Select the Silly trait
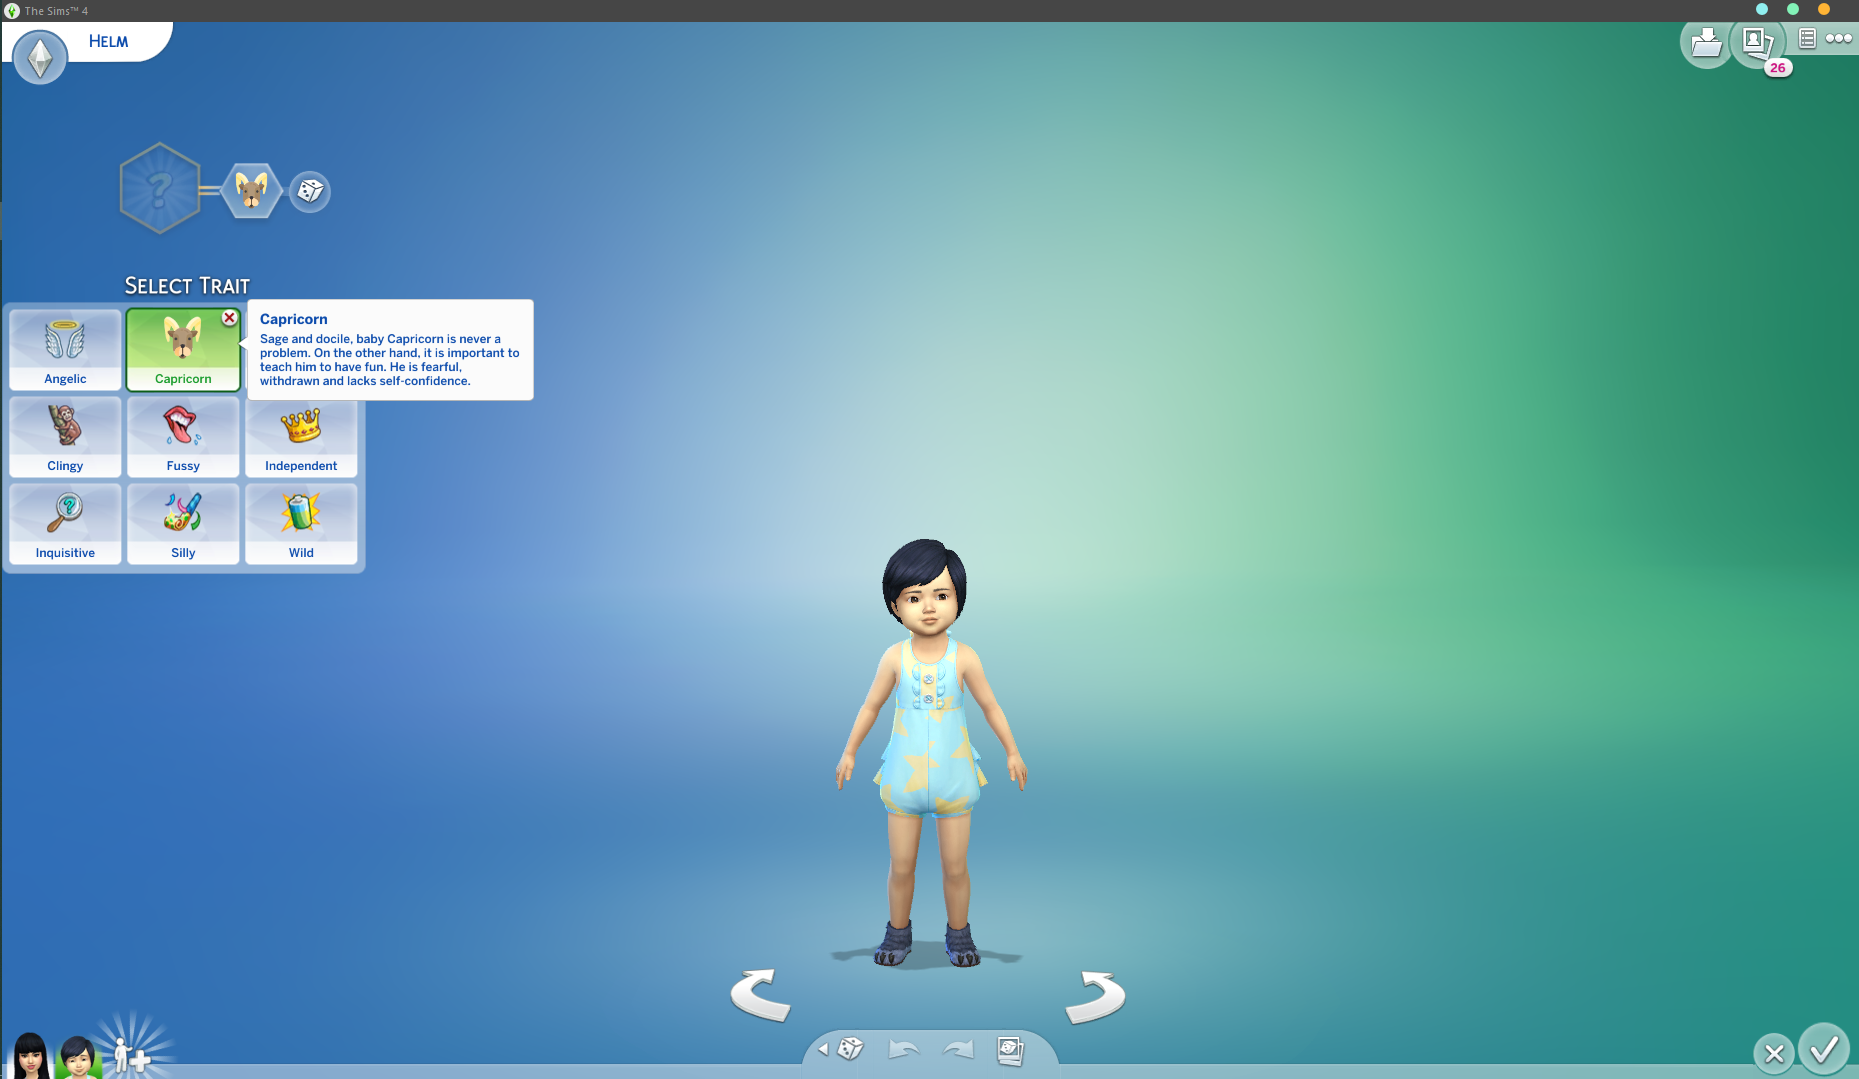 tap(183, 524)
